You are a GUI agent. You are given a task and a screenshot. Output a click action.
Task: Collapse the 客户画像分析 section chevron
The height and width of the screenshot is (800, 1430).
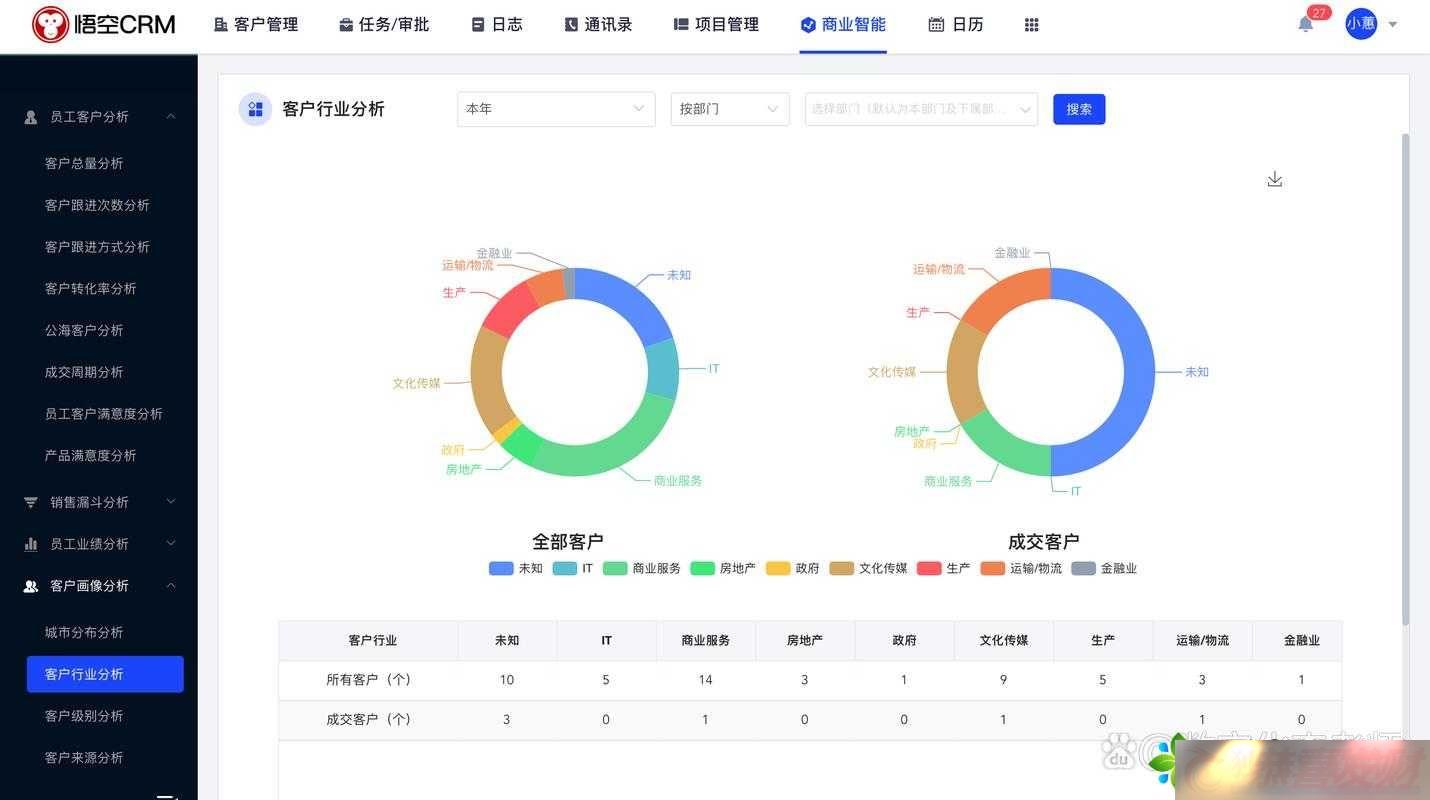(171, 585)
